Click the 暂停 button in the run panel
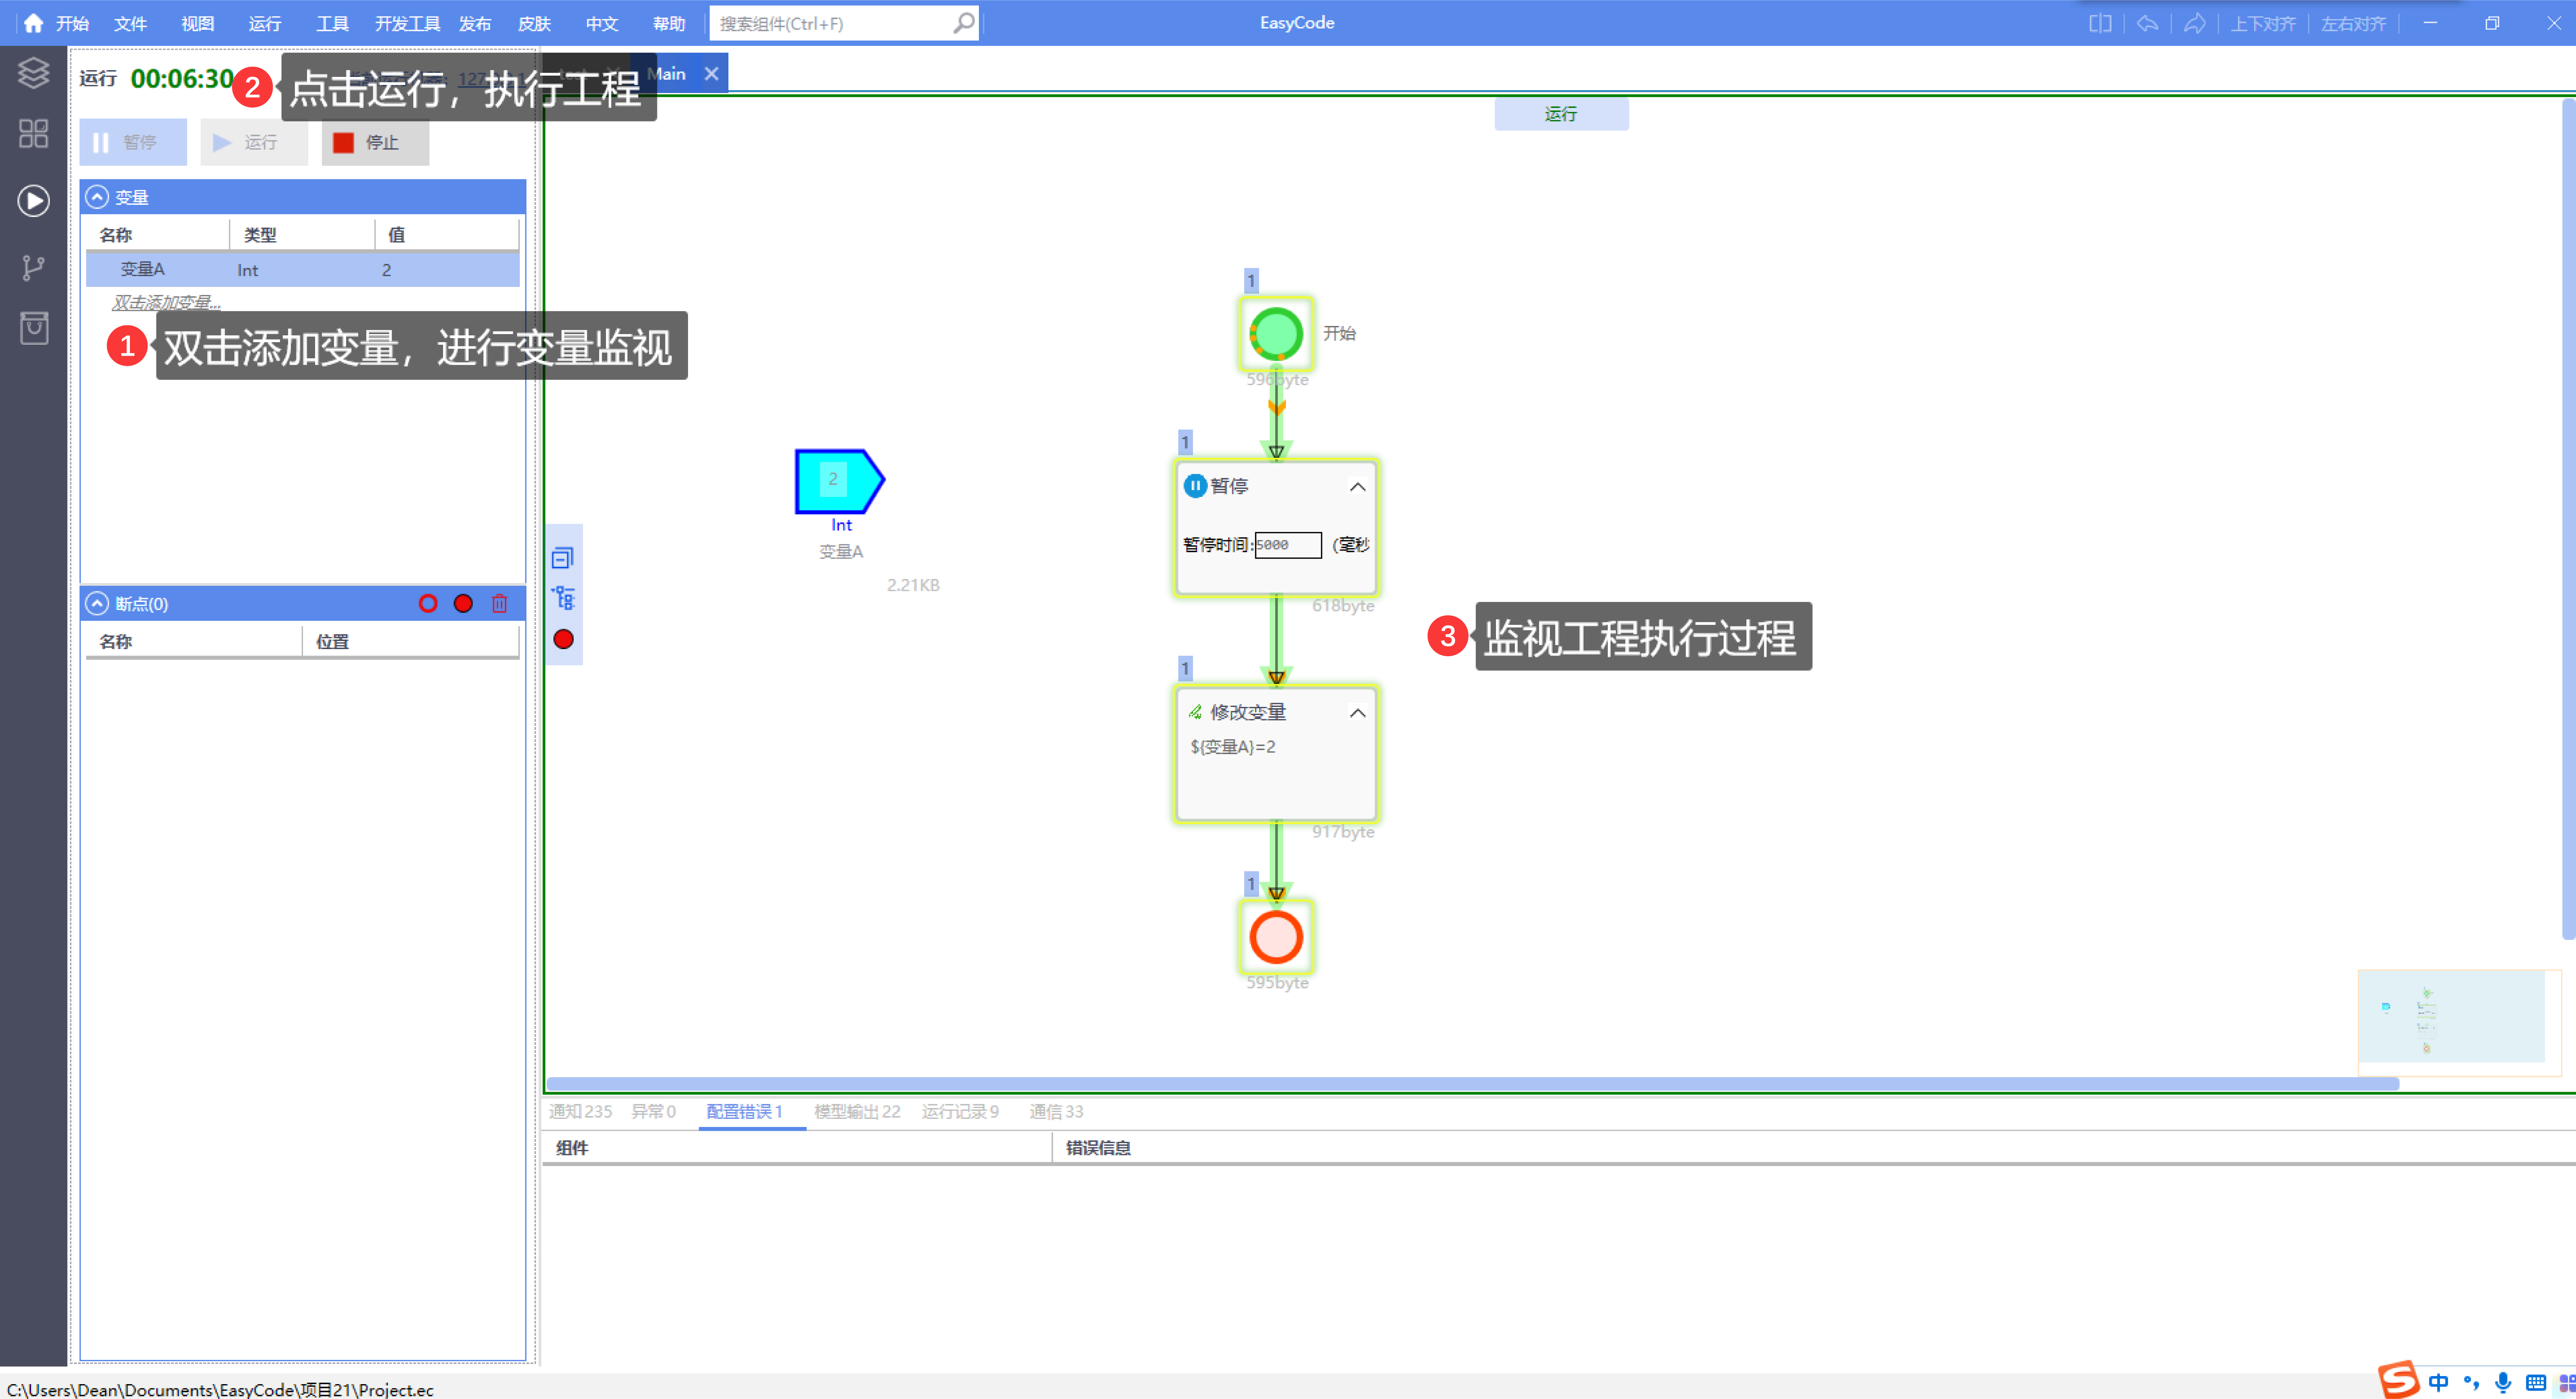The image size is (2576, 1399). point(133,142)
